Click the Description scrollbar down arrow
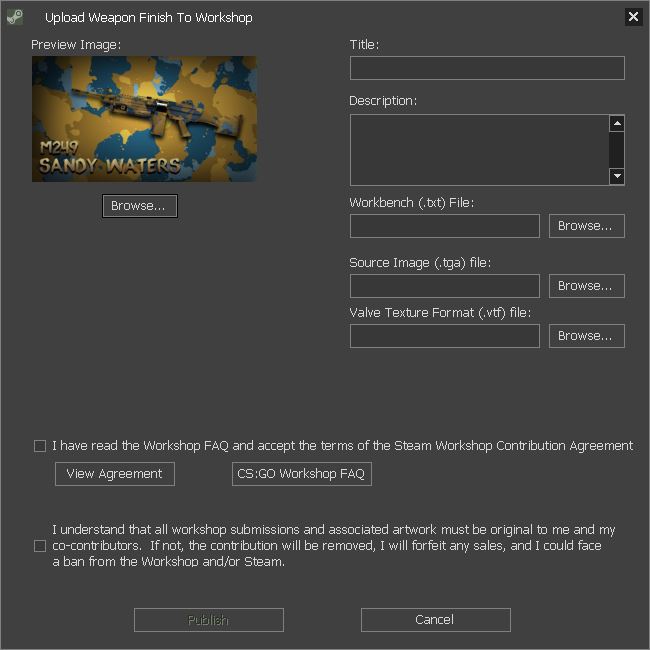The image size is (650, 650). [x=617, y=176]
